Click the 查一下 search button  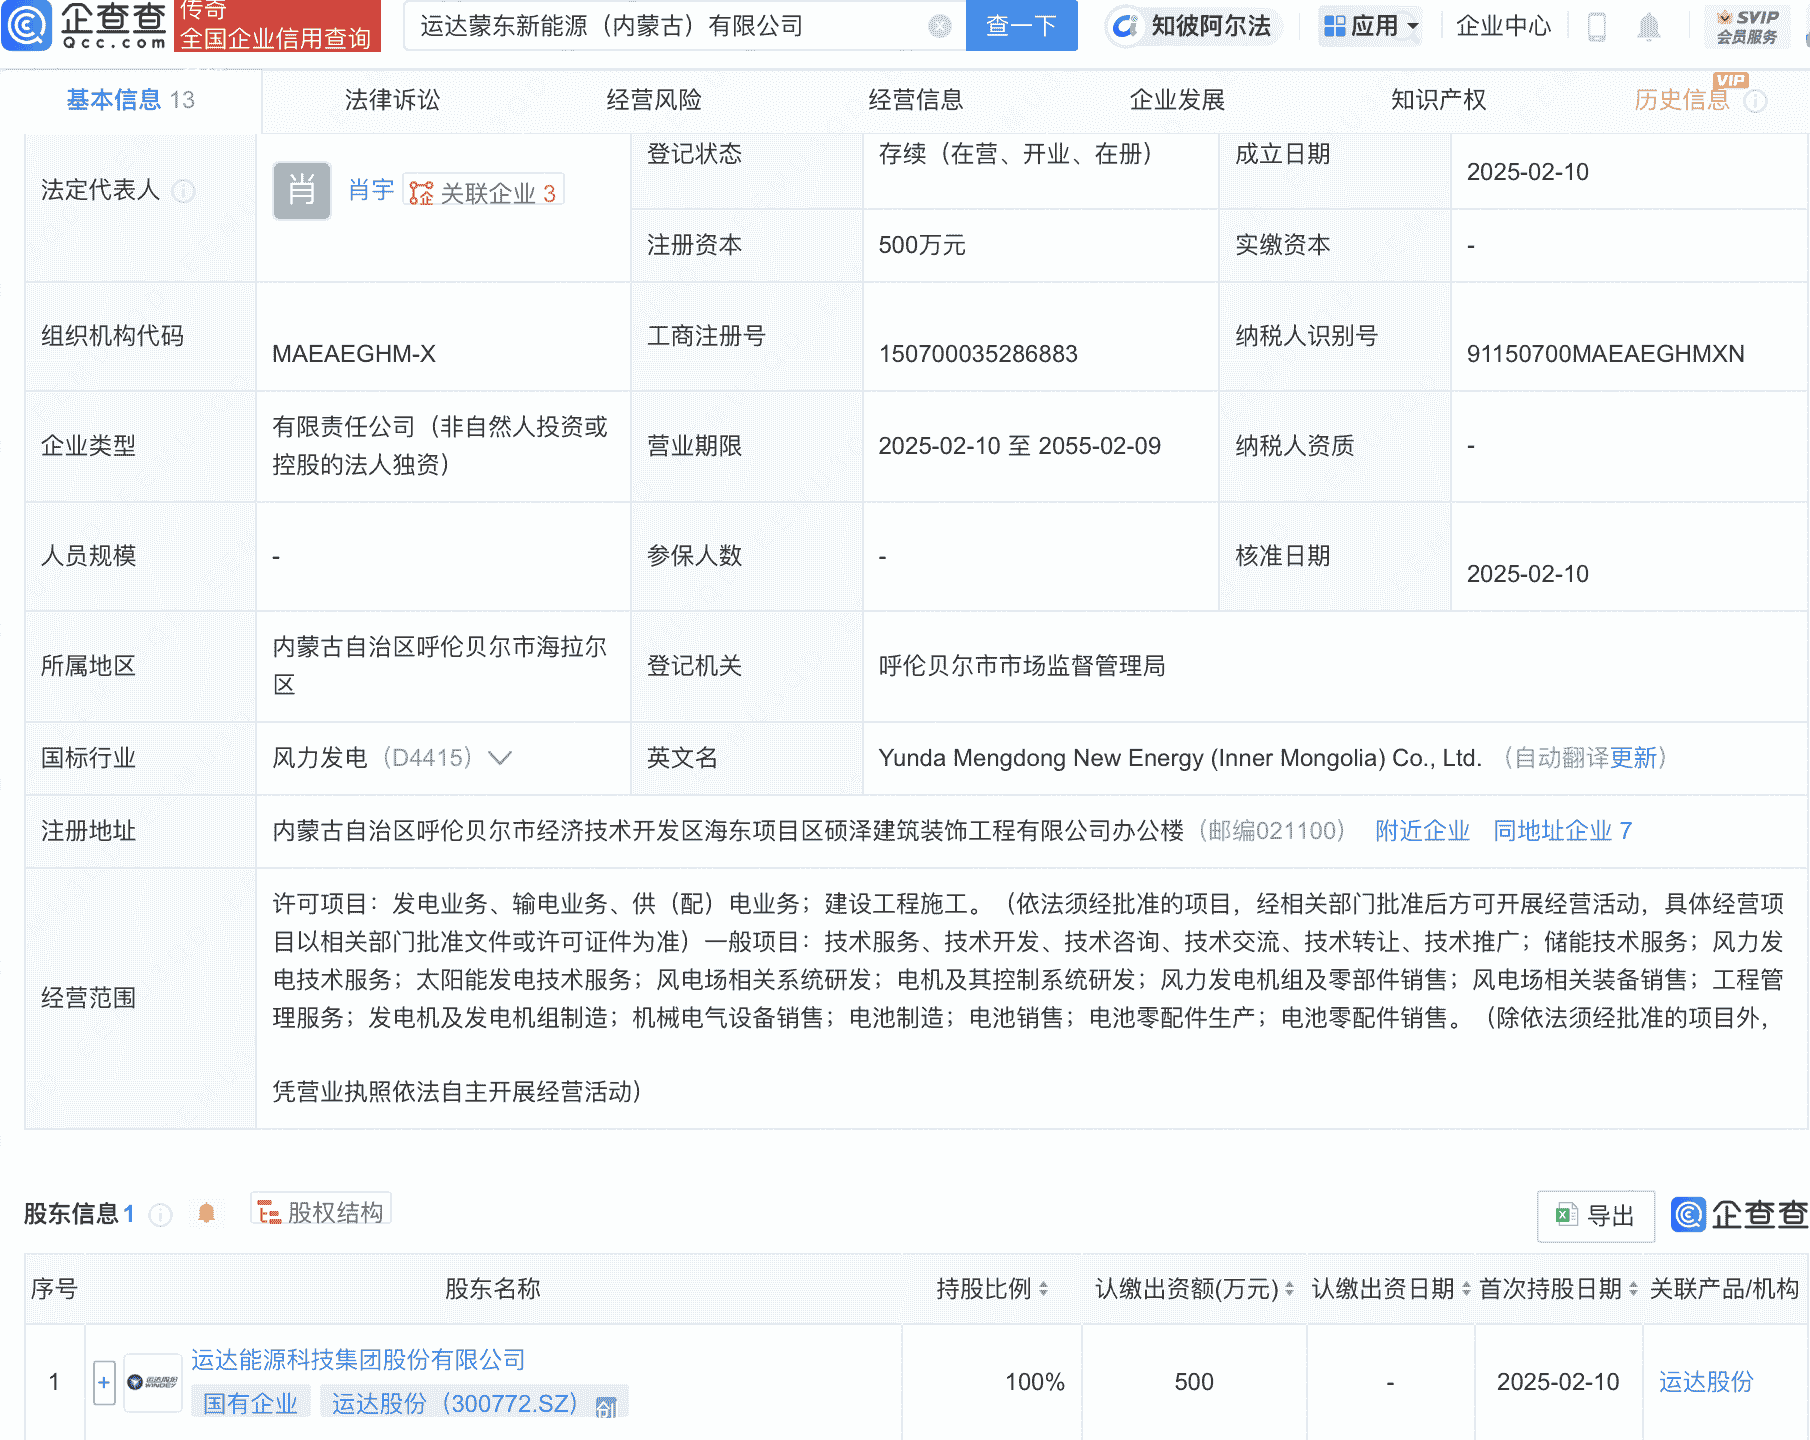1021,26
